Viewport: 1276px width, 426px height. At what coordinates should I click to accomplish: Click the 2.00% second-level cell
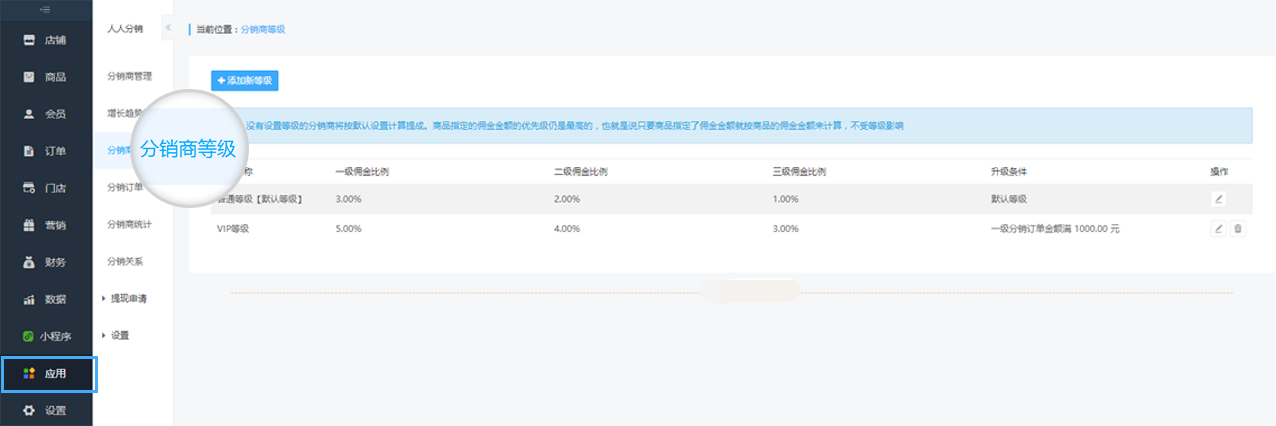click(566, 199)
